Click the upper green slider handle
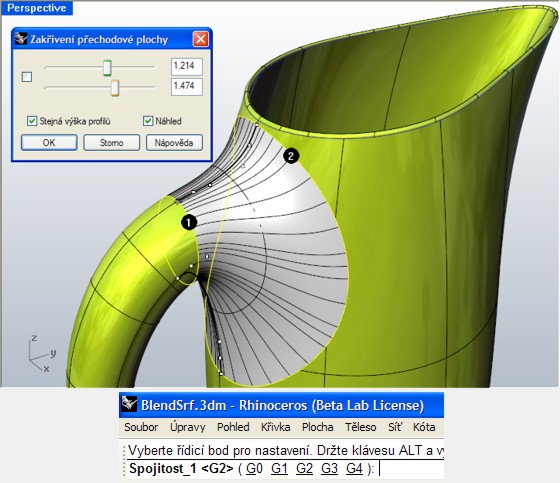 (107, 68)
